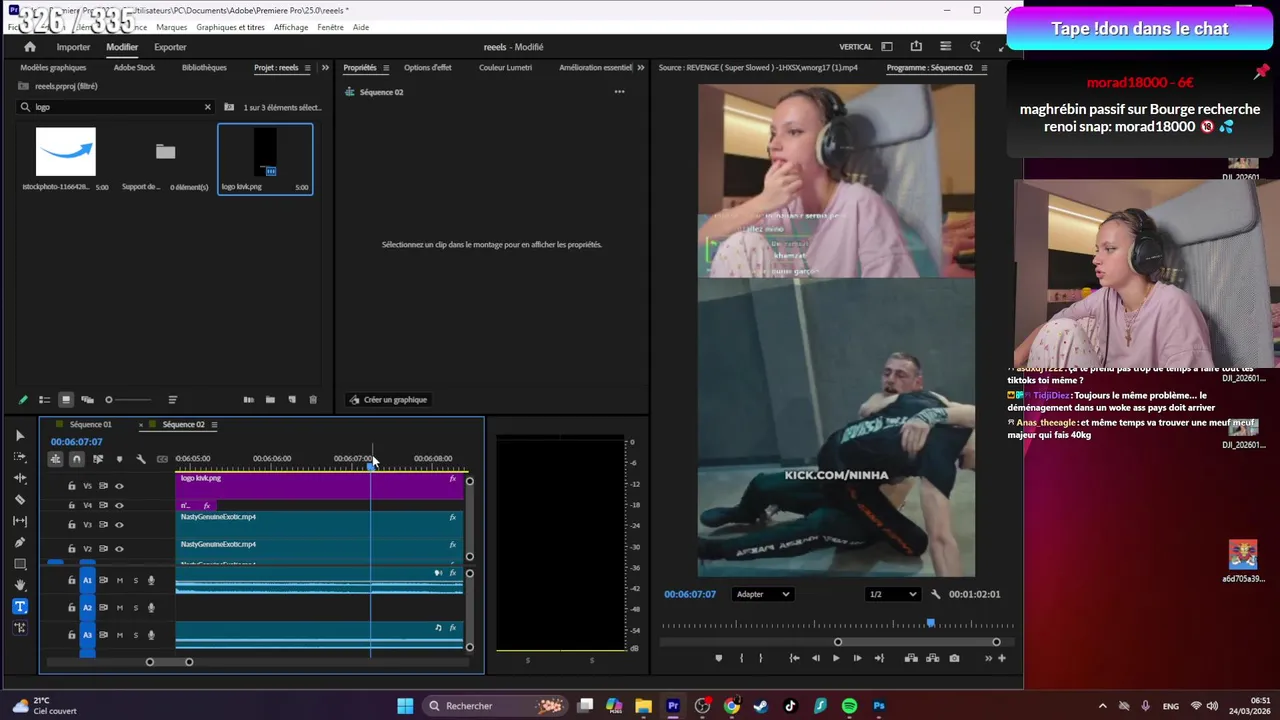Select the Hand tool

(19, 585)
